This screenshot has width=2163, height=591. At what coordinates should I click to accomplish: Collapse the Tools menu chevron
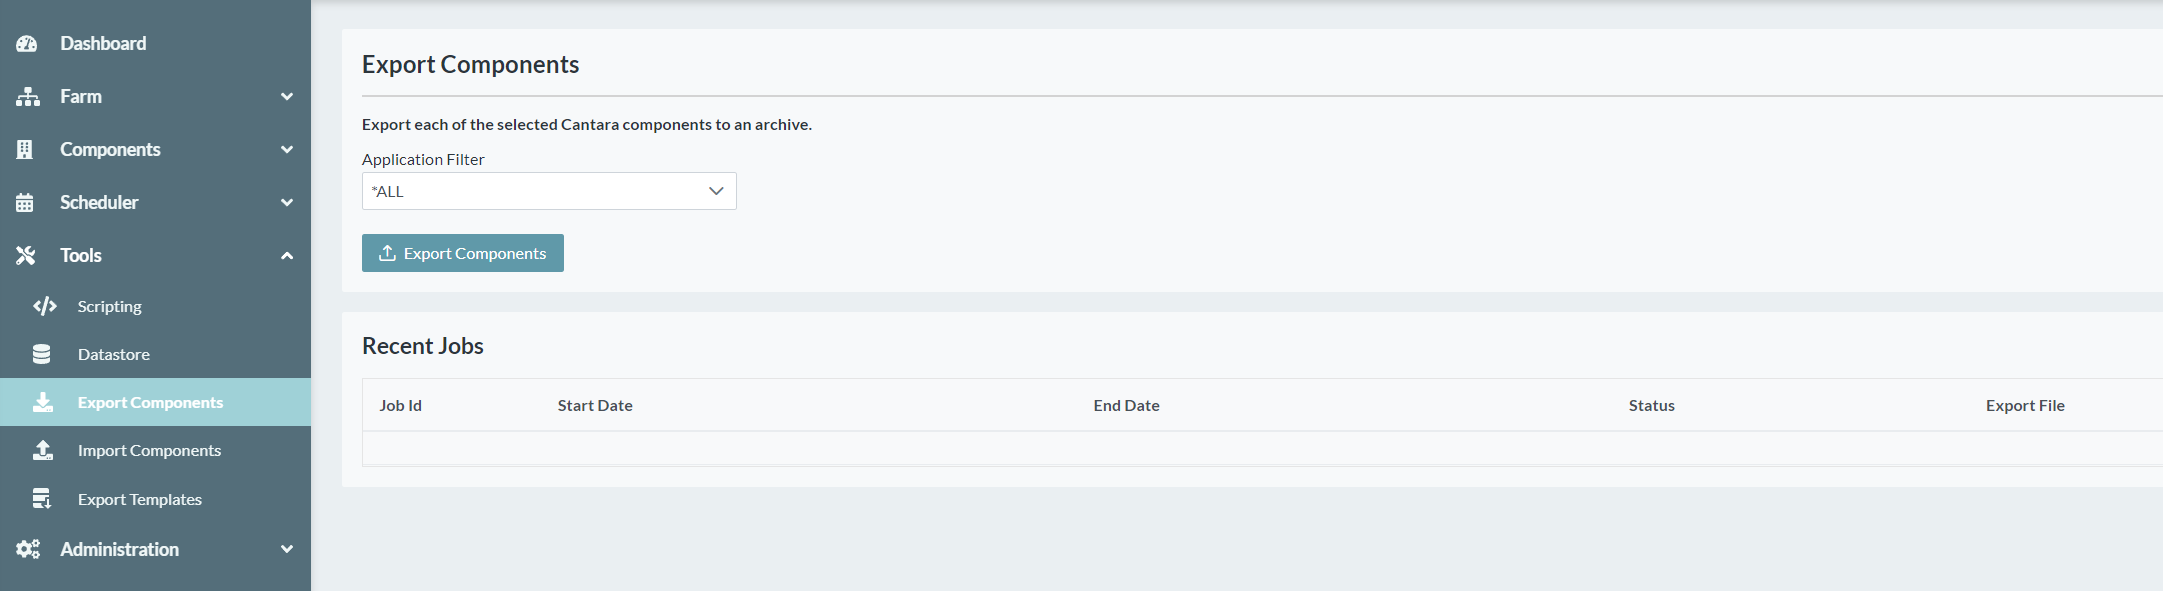point(287,256)
